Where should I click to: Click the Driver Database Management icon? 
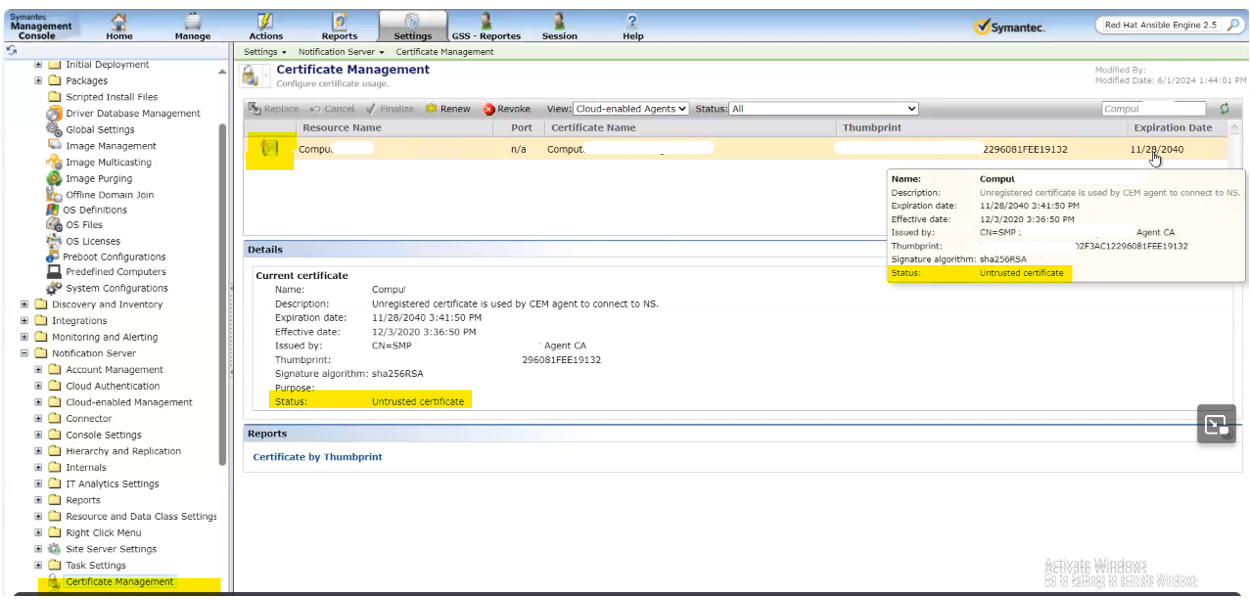click(x=54, y=114)
